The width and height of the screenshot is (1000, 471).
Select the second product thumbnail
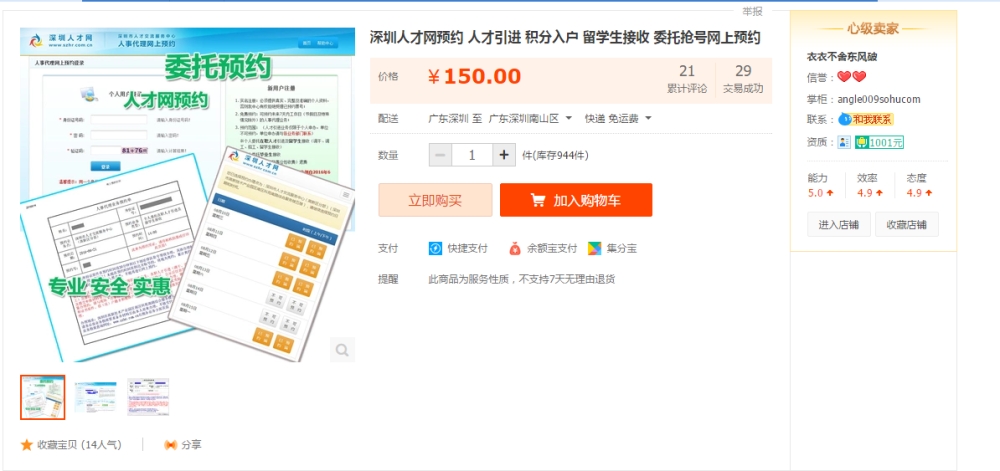tap(96, 397)
